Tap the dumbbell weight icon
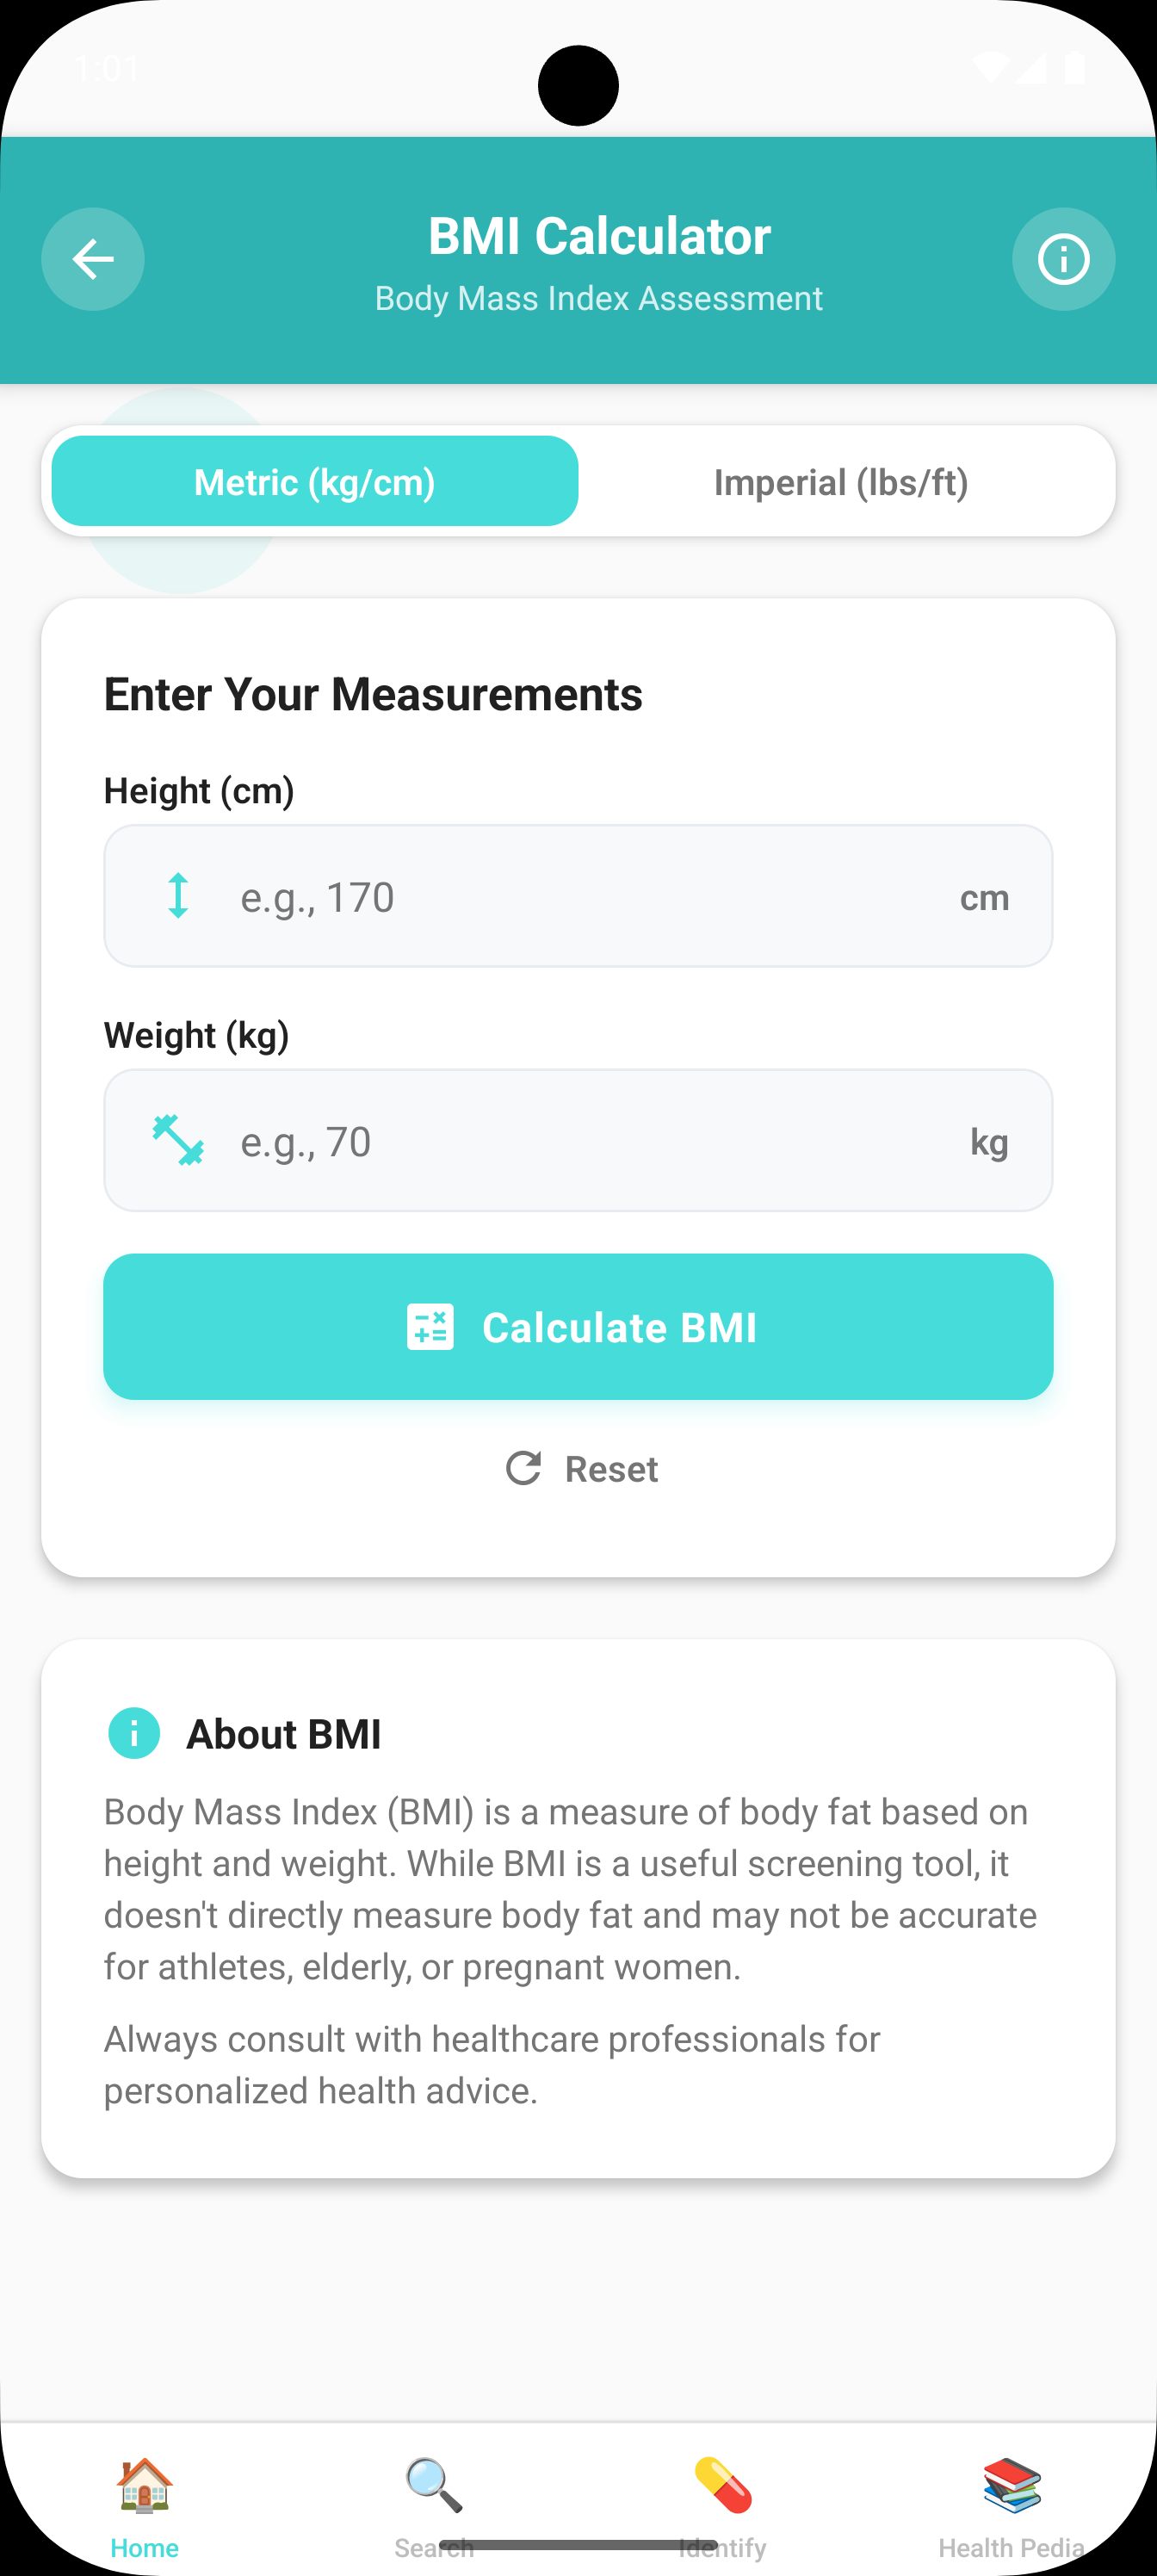Image resolution: width=1157 pixels, height=2576 pixels. click(x=178, y=1140)
